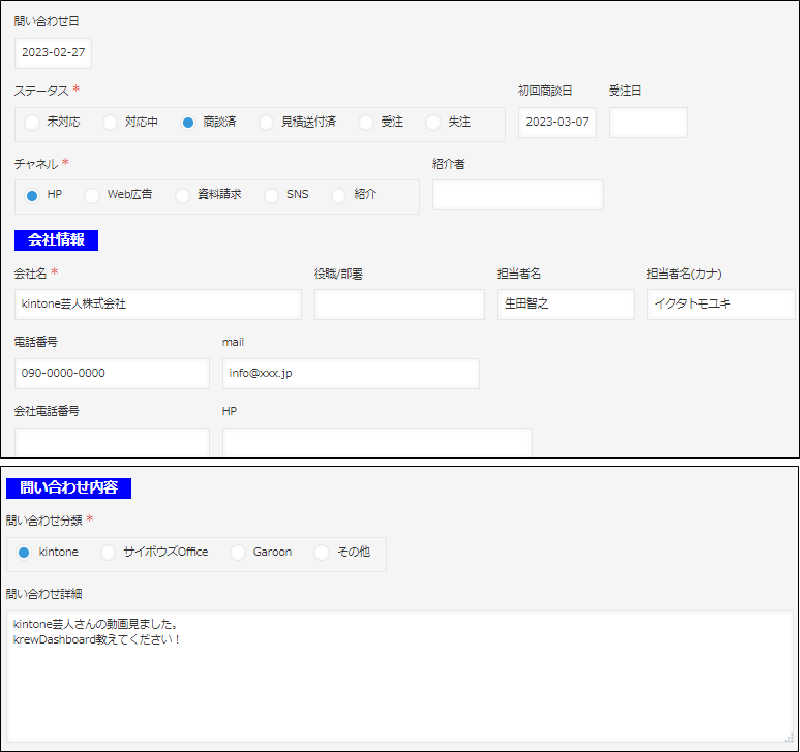This screenshot has width=800, height=752.
Task: Click the 担当者名(カナ) field
Action: click(x=721, y=304)
